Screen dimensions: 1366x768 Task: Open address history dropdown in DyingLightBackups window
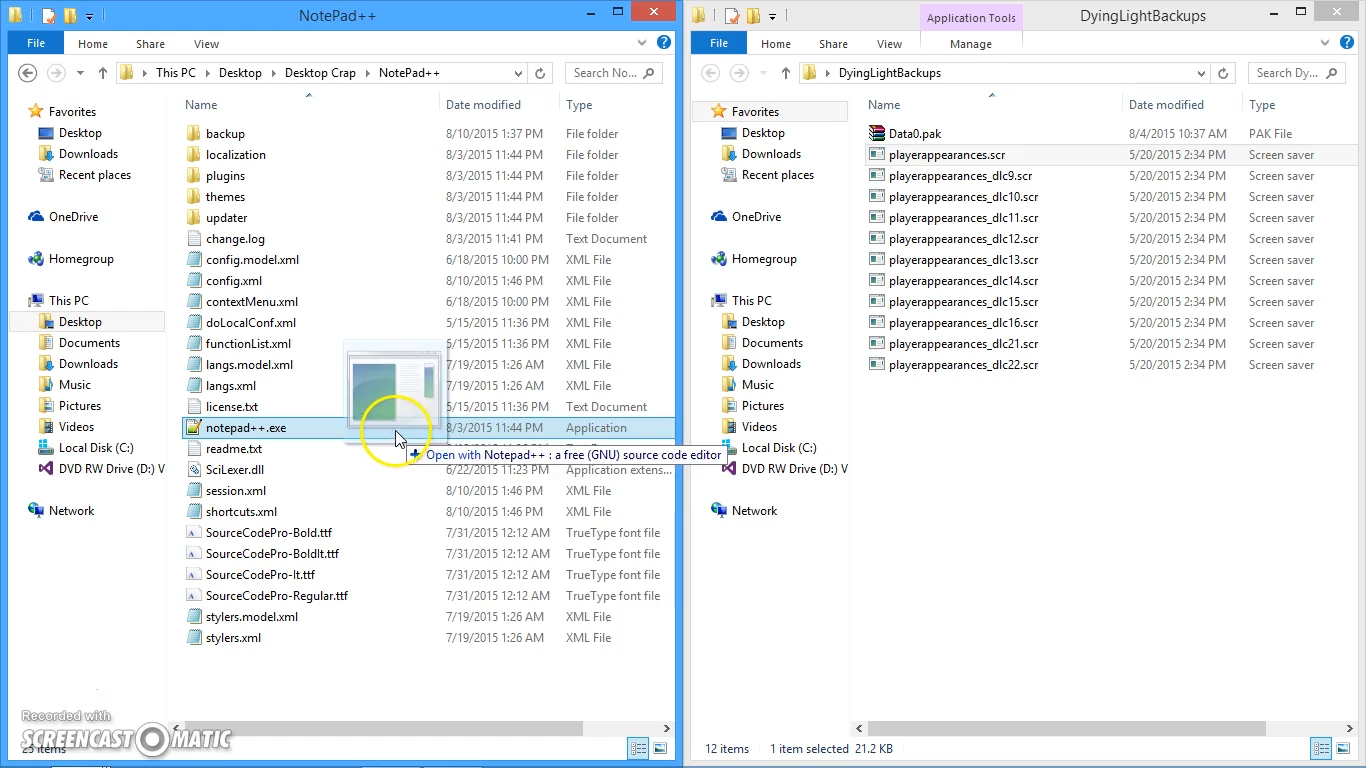pyautogui.click(x=1201, y=73)
